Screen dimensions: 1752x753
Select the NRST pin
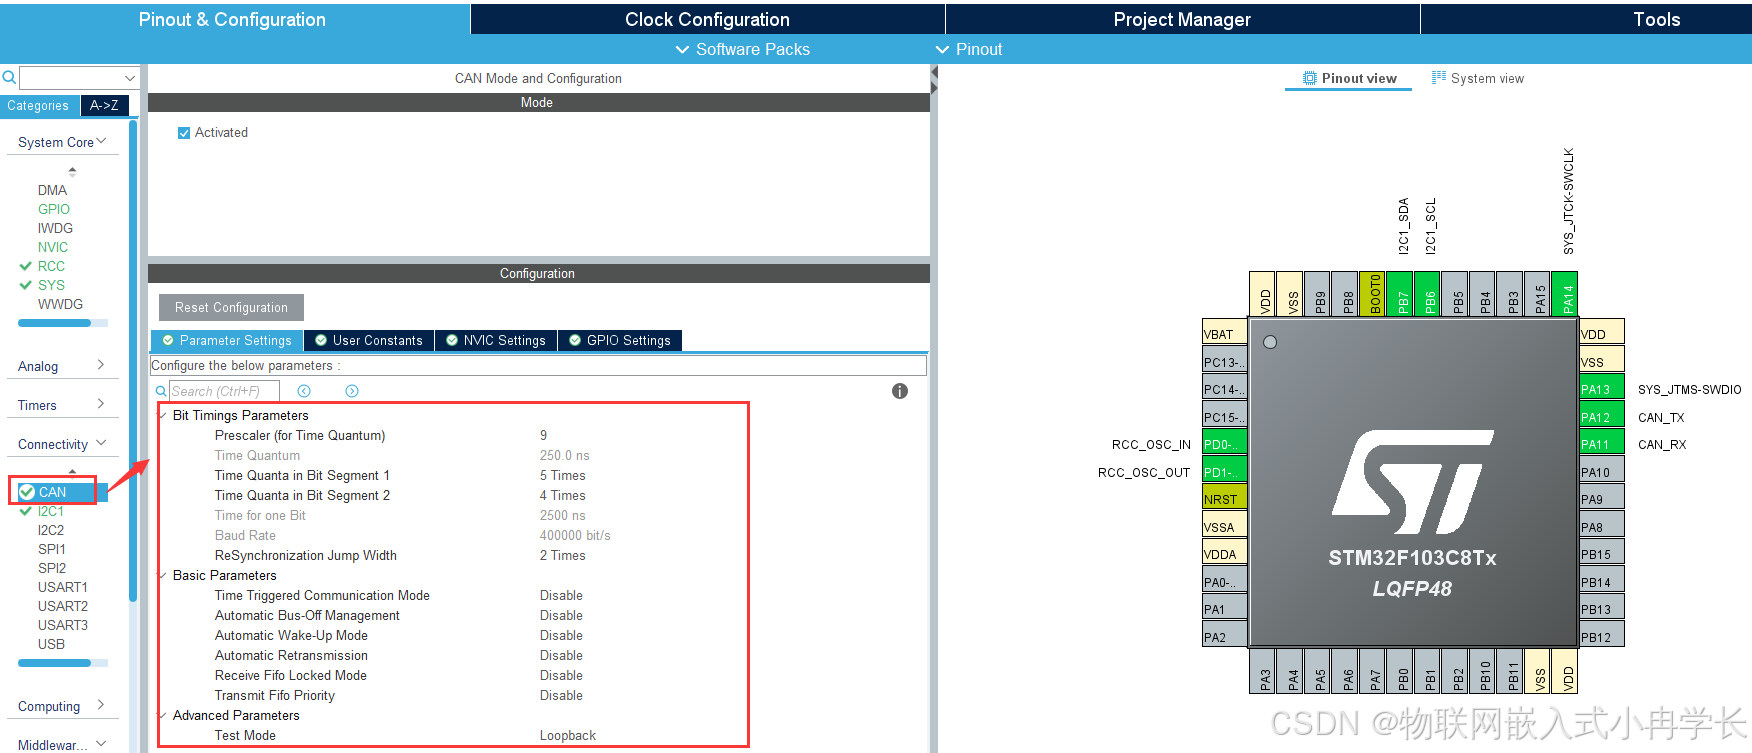tap(1224, 499)
